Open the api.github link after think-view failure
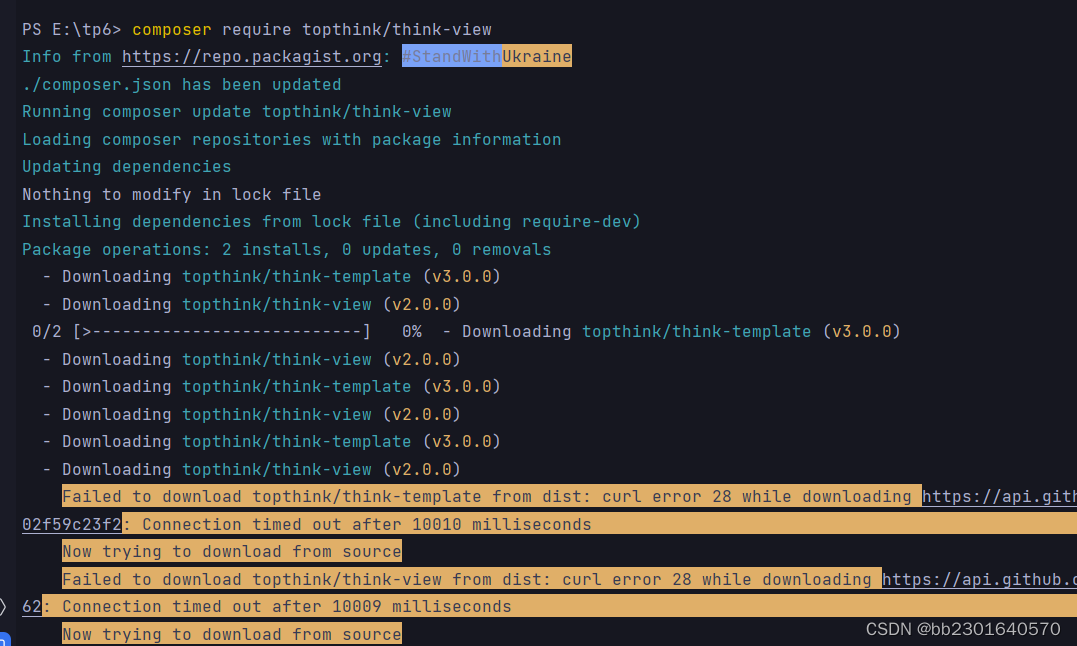This screenshot has height=646, width=1077. (x=979, y=579)
